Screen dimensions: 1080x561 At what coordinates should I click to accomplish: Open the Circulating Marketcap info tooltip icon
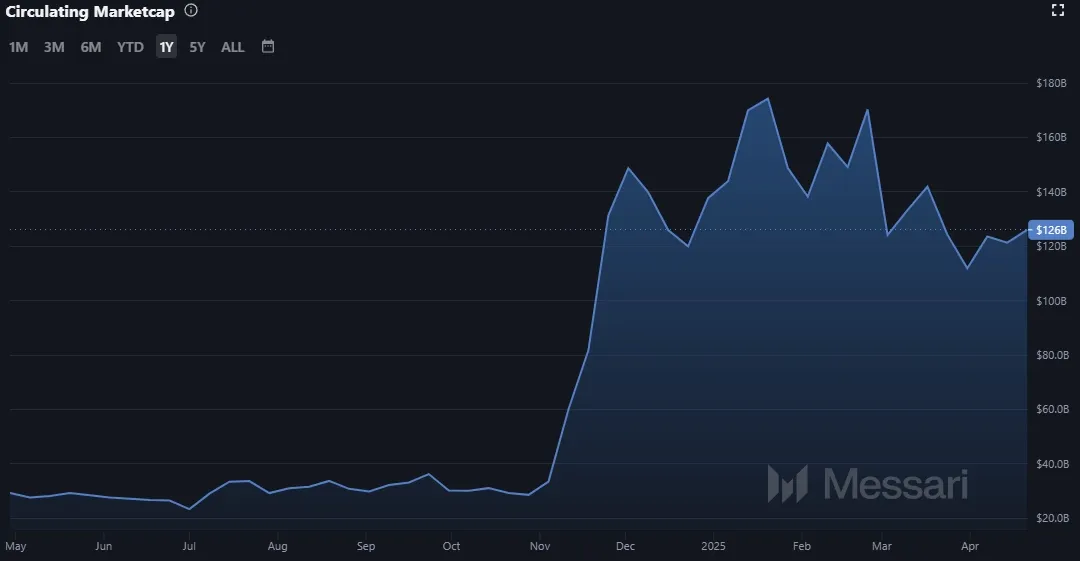click(x=191, y=10)
